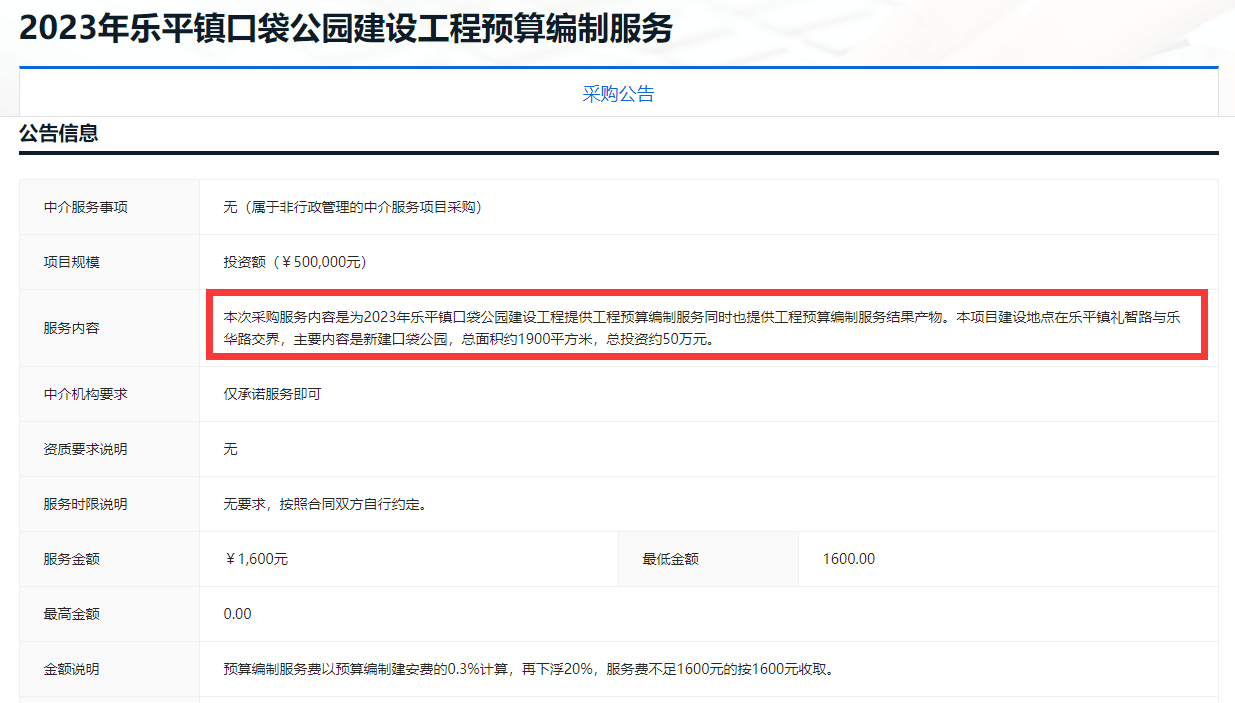Click the 最低金额 label cell
This screenshot has height=703, width=1235.
[x=709, y=559]
